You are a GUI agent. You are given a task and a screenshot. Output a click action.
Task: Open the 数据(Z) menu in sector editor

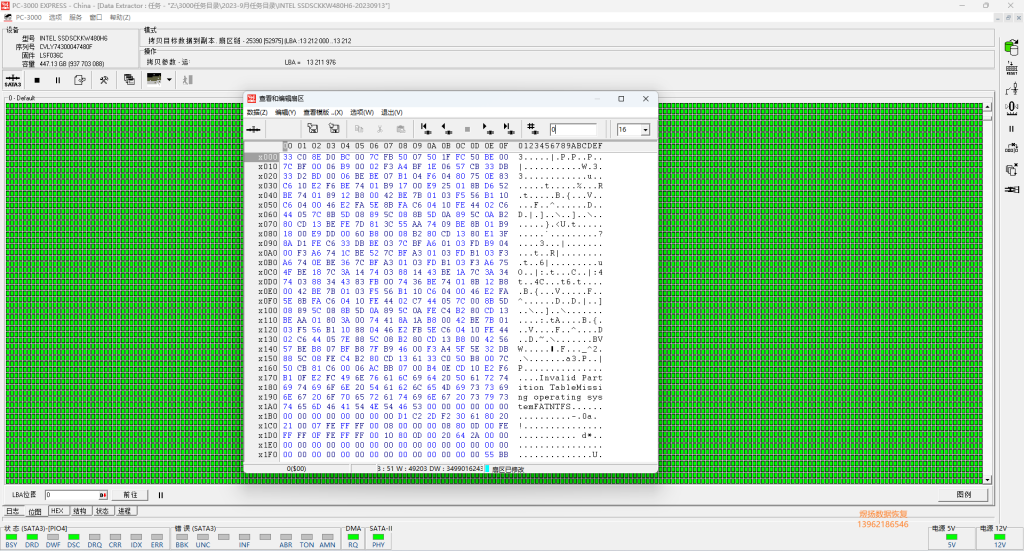pos(257,112)
